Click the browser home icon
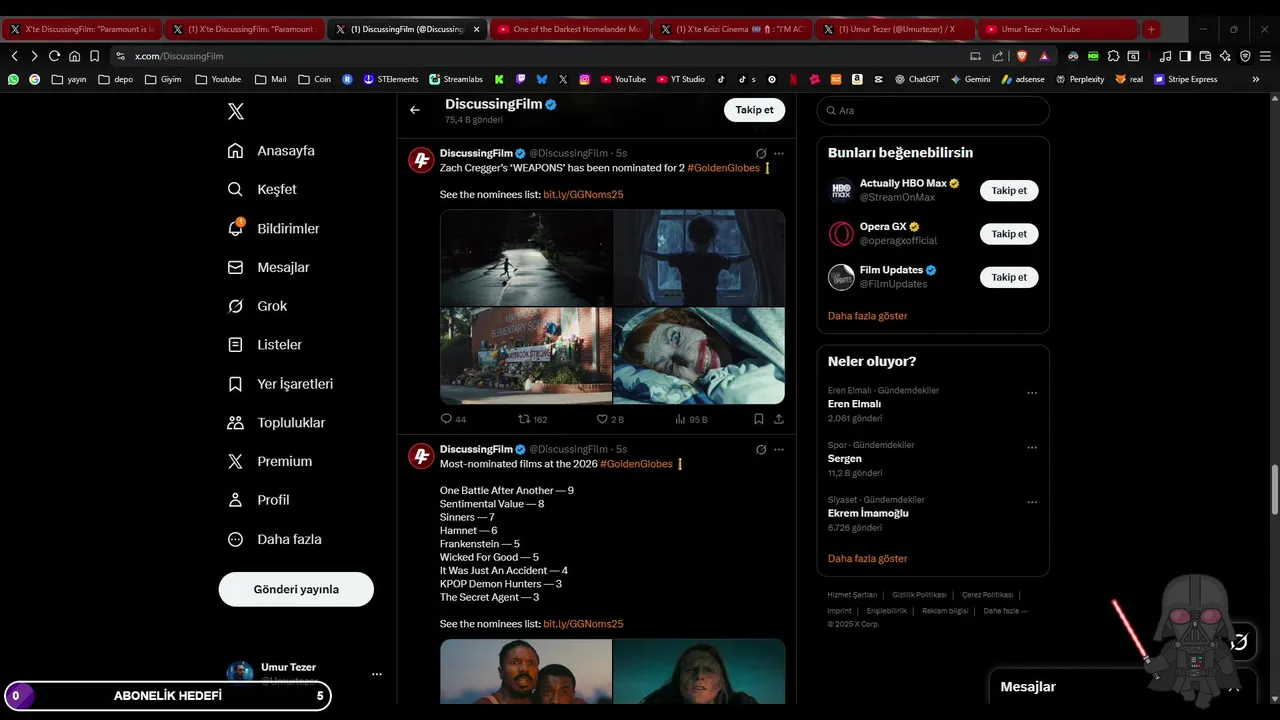 (x=74, y=56)
